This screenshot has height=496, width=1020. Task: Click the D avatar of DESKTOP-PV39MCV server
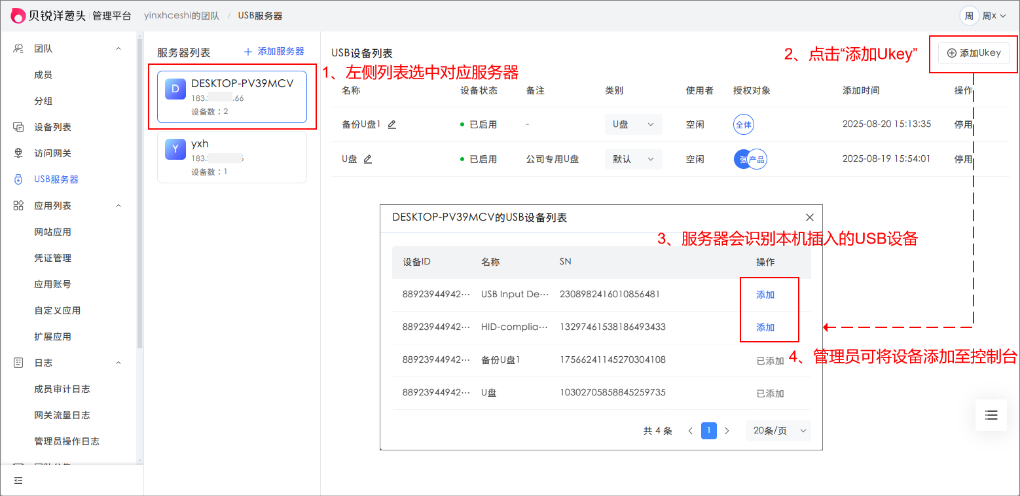(175, 89)
